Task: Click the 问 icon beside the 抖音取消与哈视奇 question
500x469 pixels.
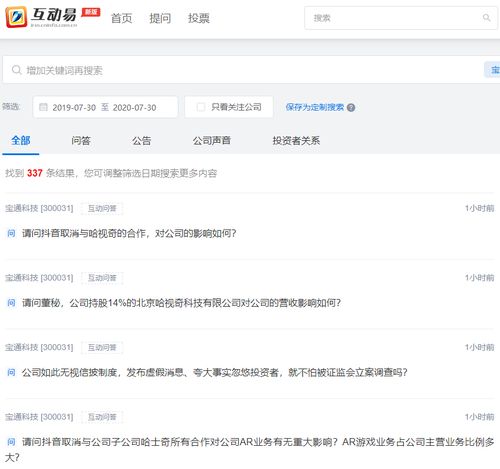Action: 11,233
